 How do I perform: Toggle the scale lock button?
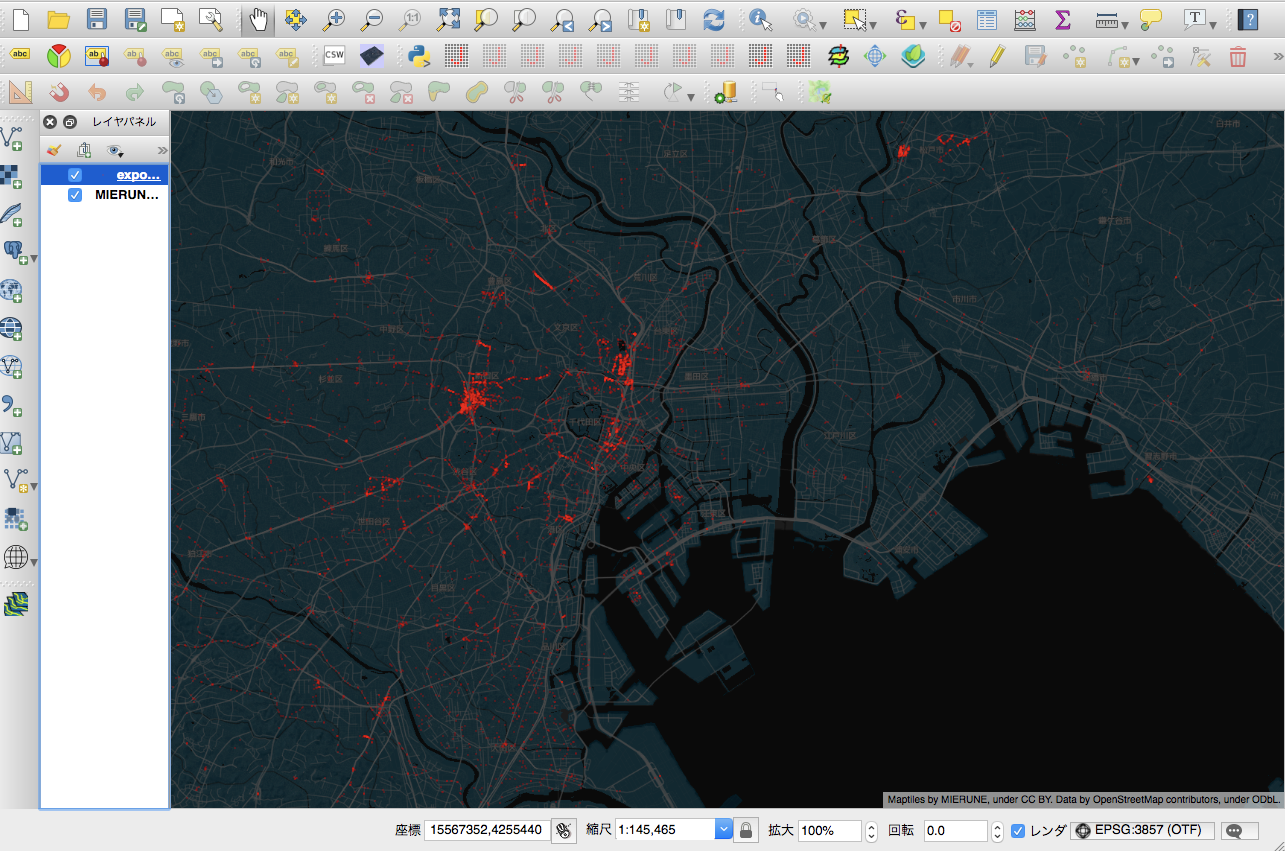(745, 831)
